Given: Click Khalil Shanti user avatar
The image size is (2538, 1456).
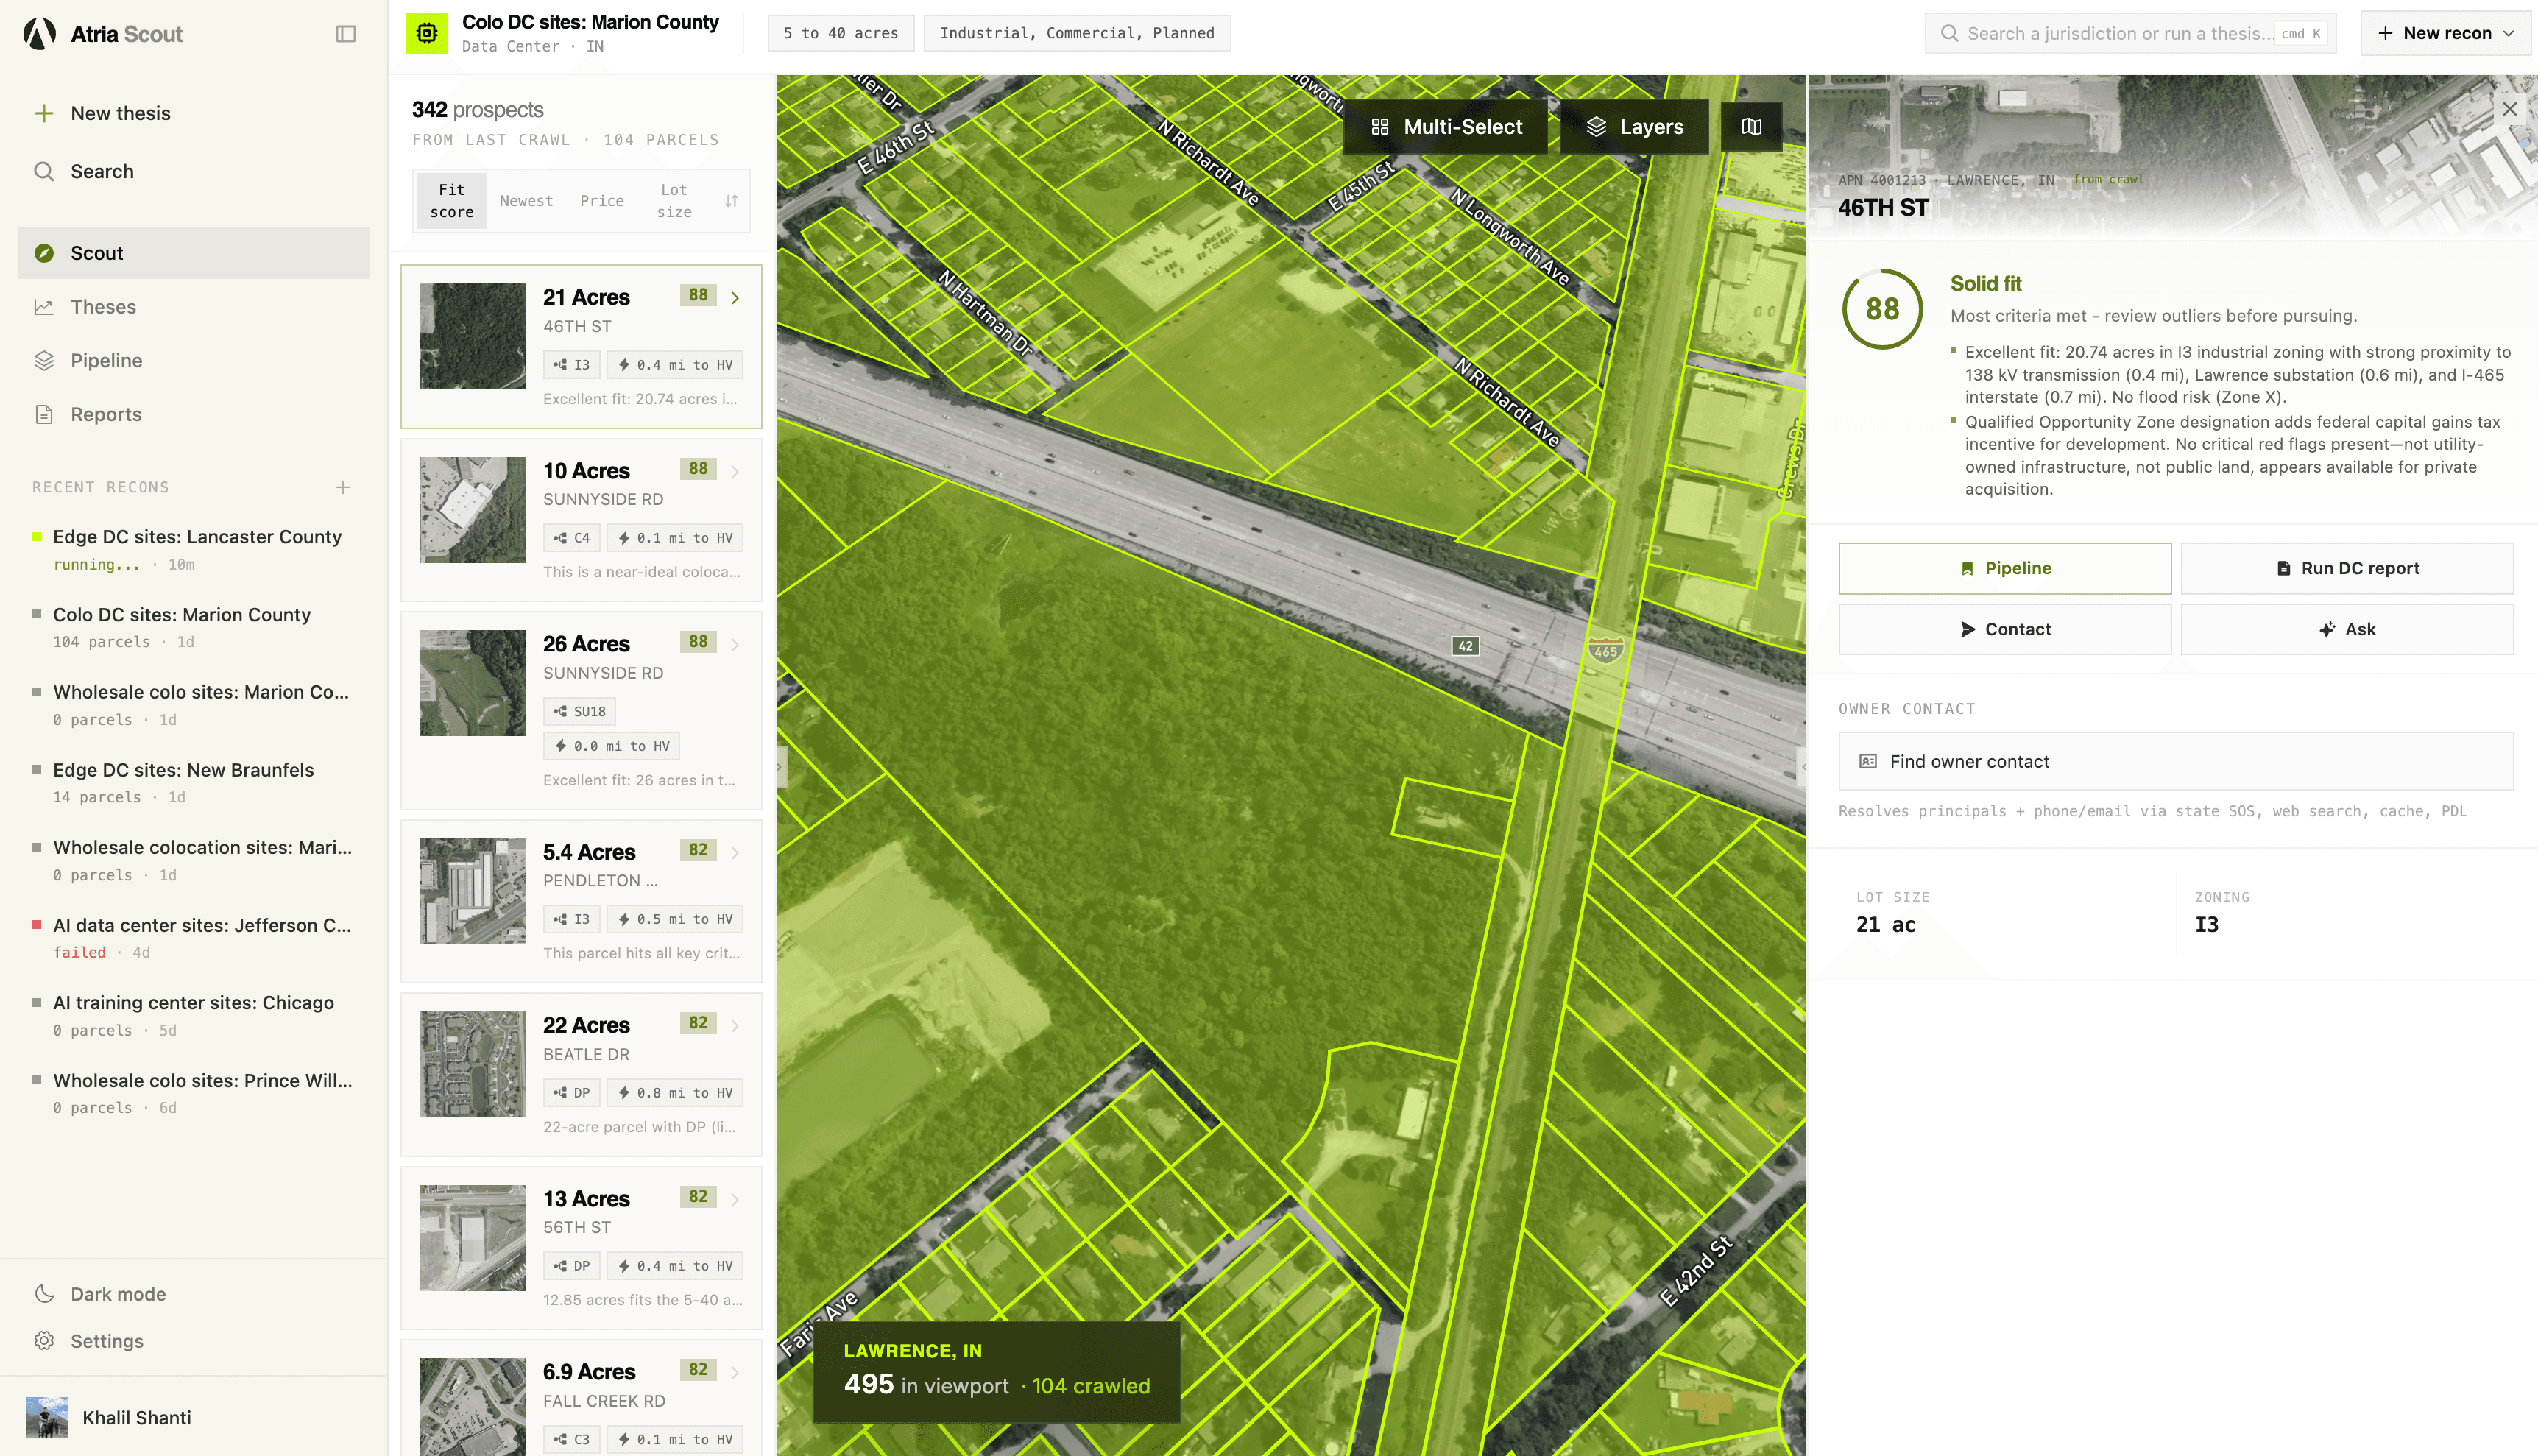Looking at the screenshot, I should point(47,1418).
